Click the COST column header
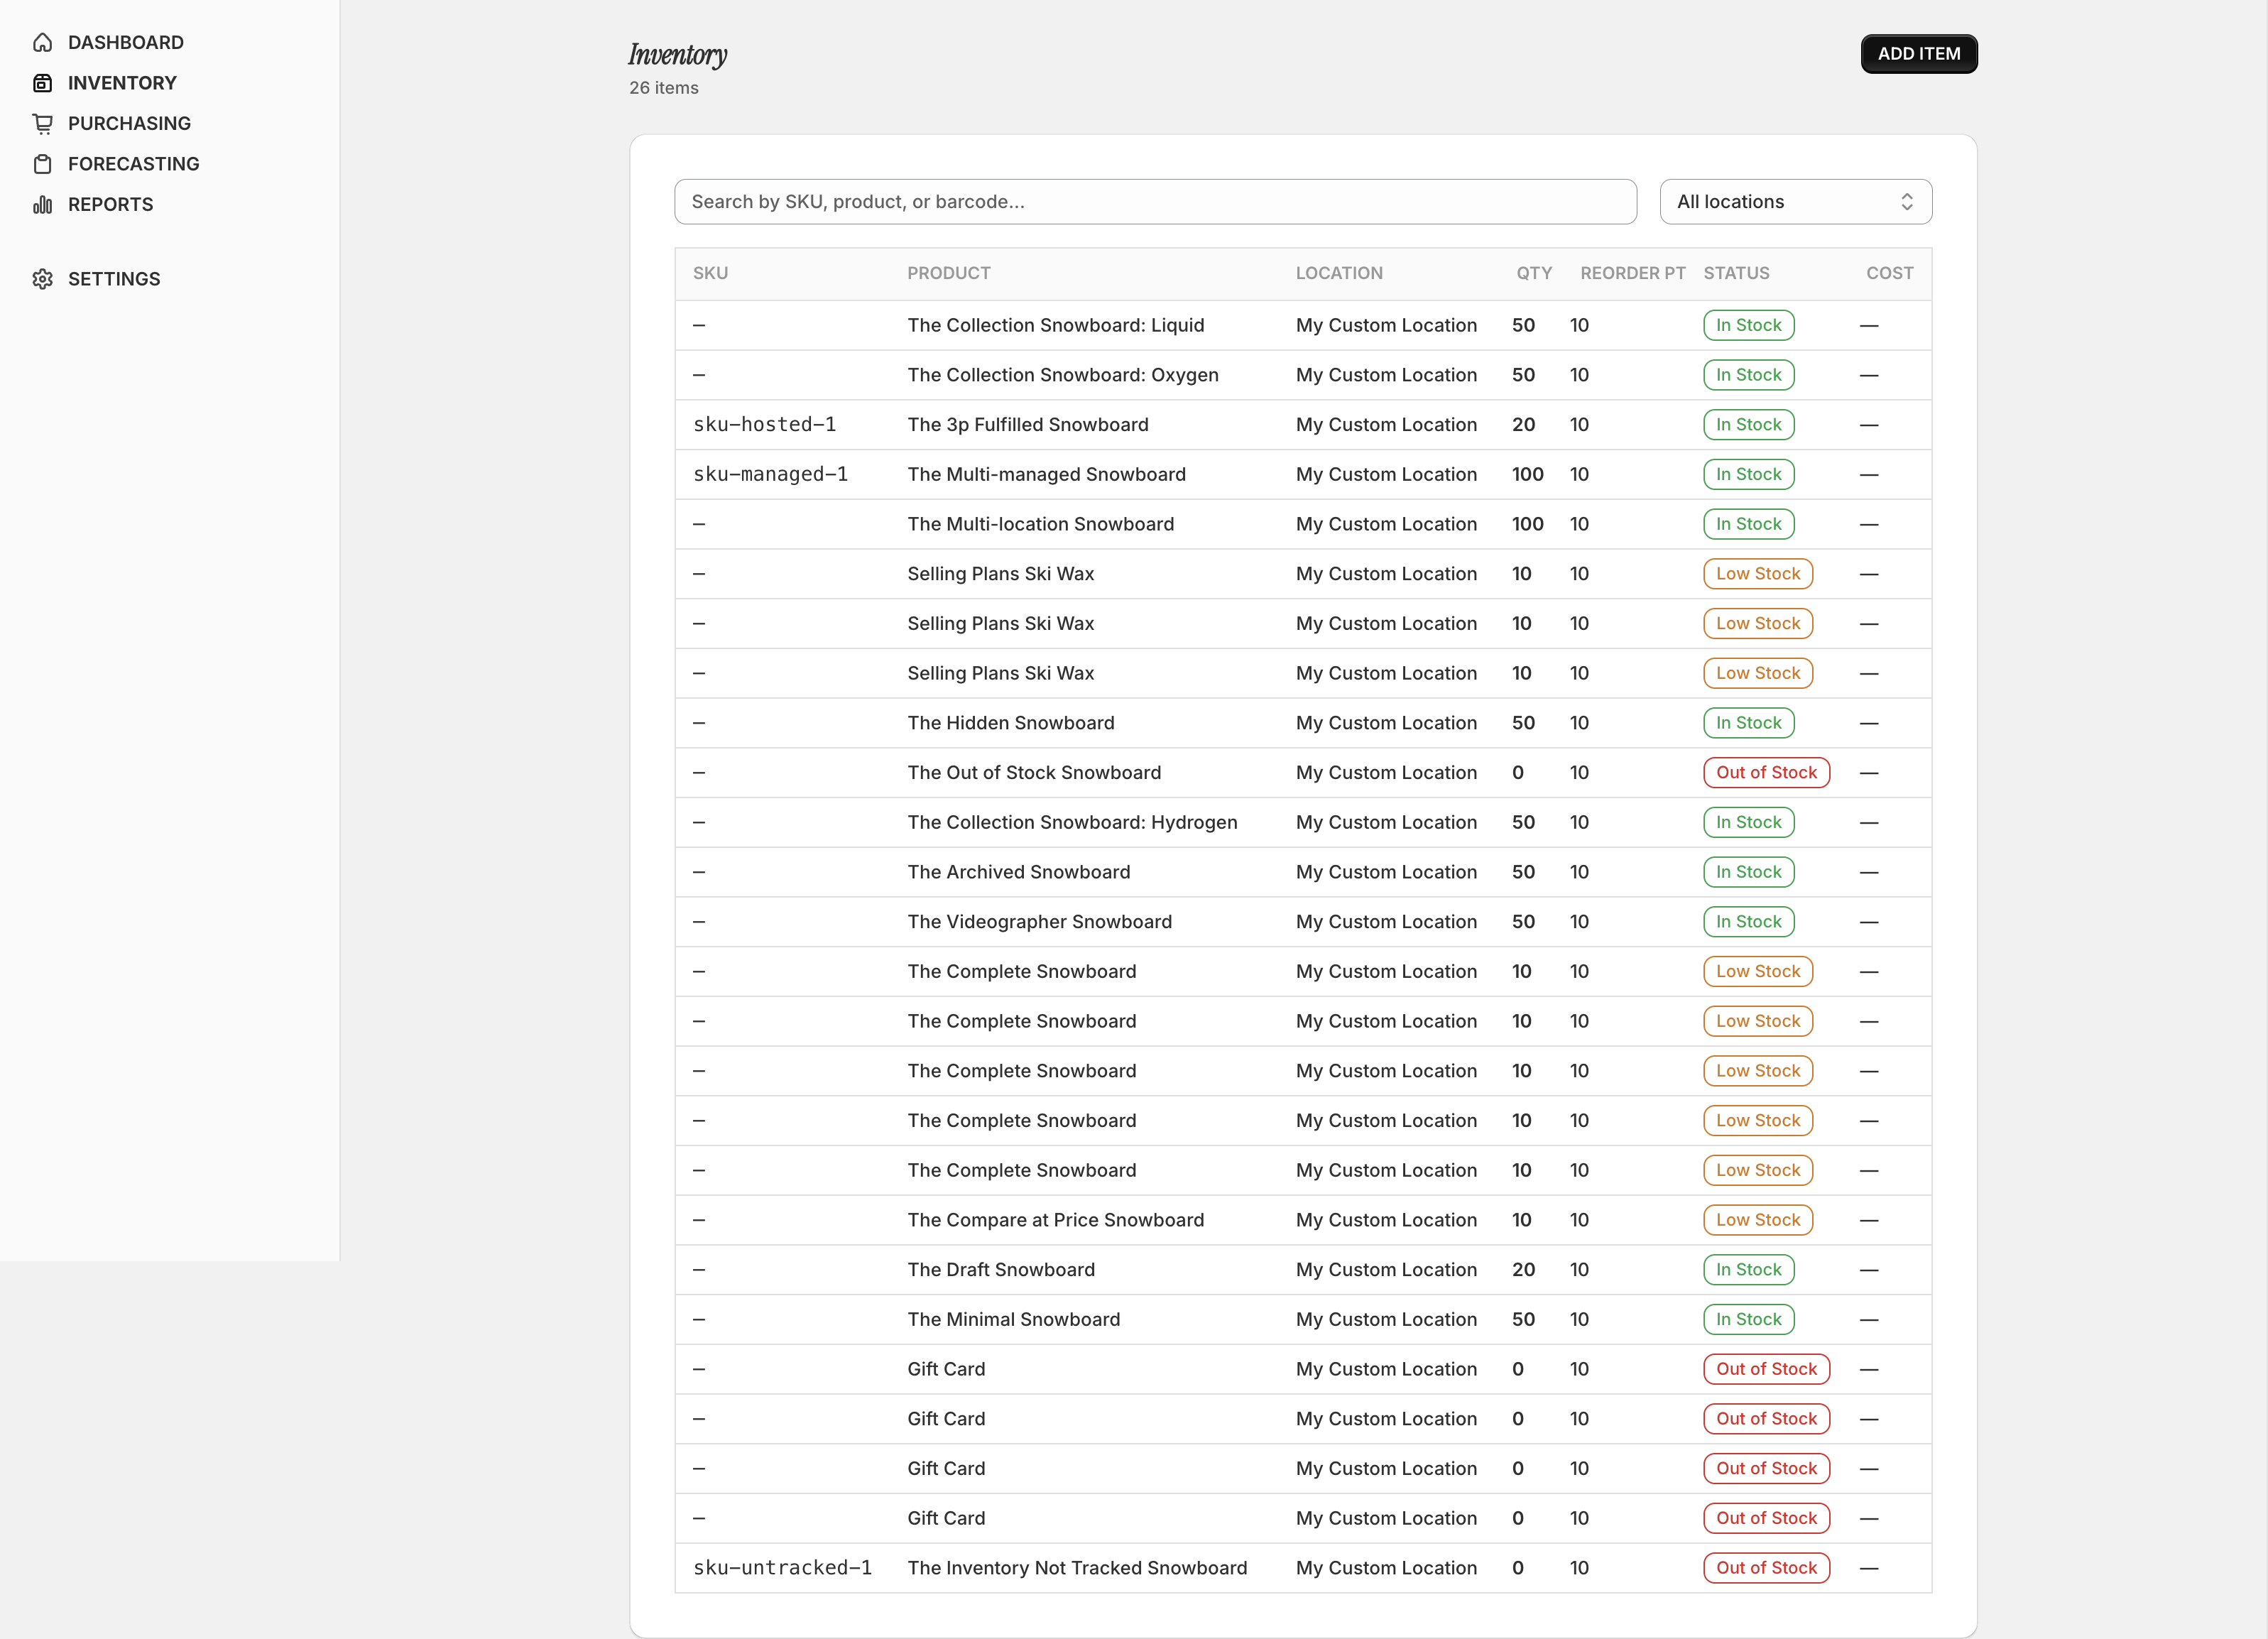The width and height of the screenshot is (2268, 1639). pyautogui.click(x=1889, y=273)
